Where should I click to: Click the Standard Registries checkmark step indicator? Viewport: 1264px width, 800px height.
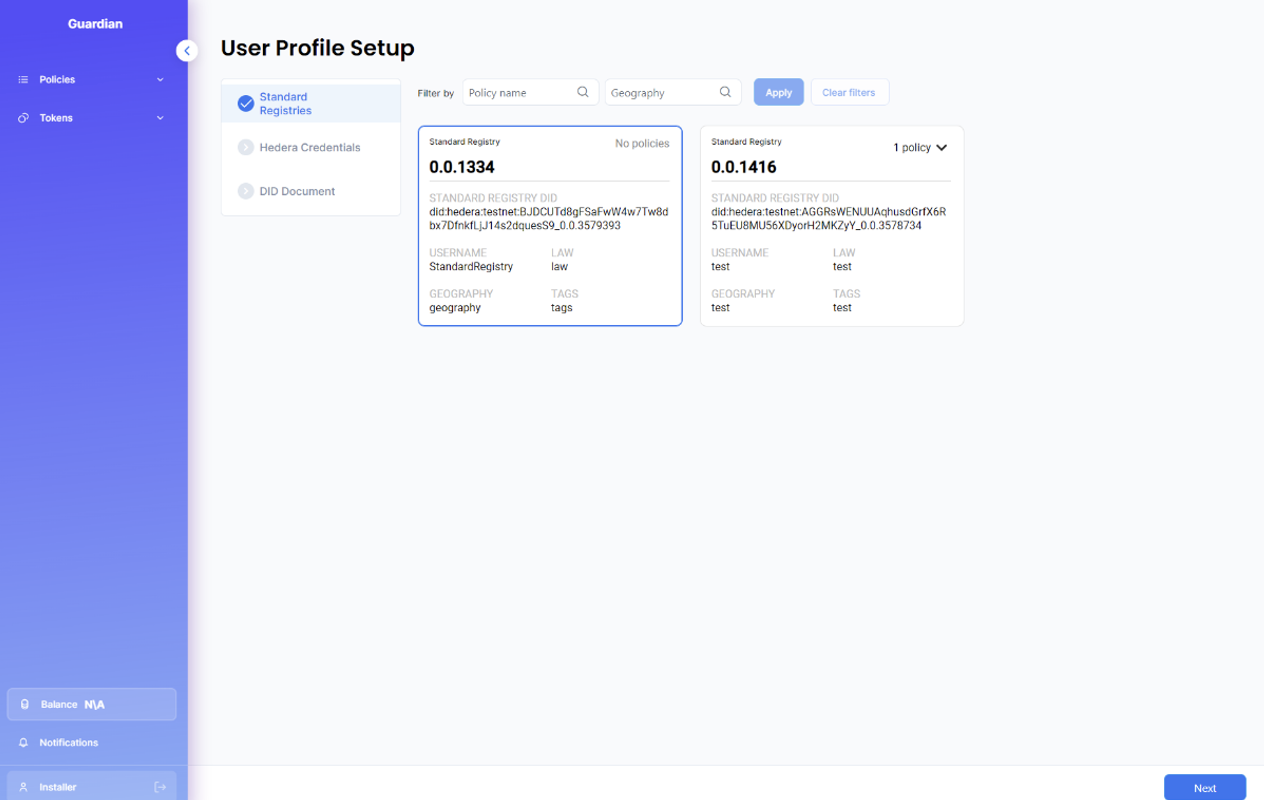[x=245, y=104]
